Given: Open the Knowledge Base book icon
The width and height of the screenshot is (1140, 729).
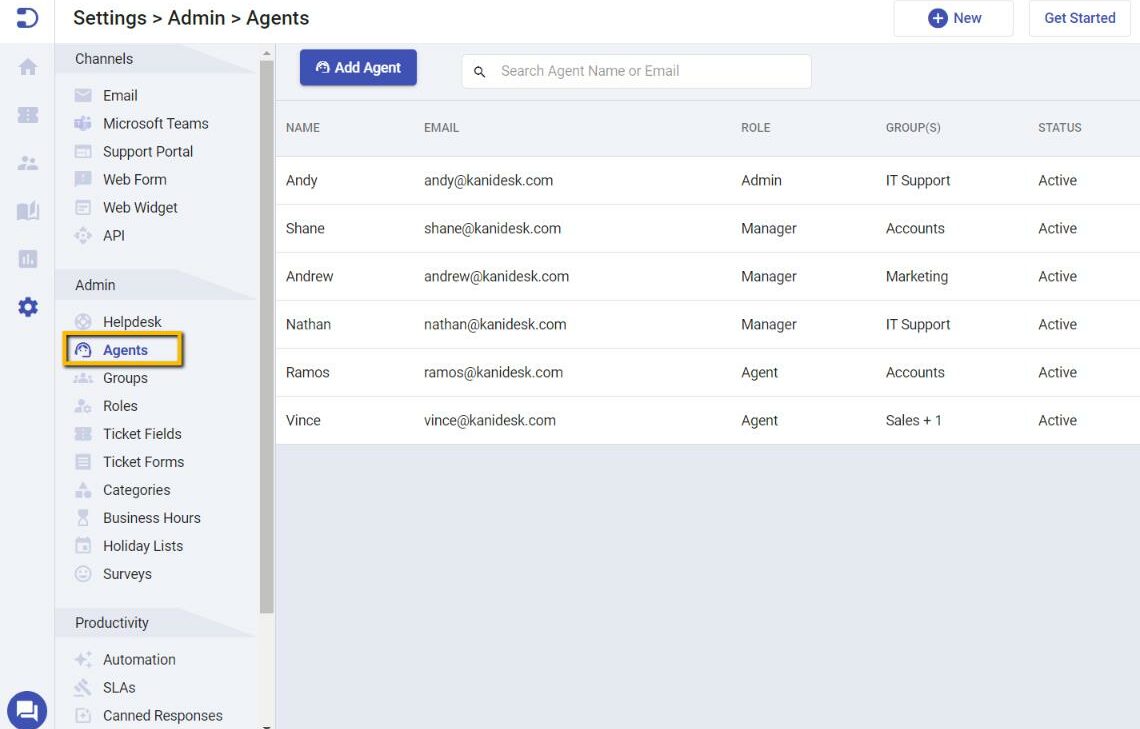Looking at the screenshot, I should click(x=27, y=209).
